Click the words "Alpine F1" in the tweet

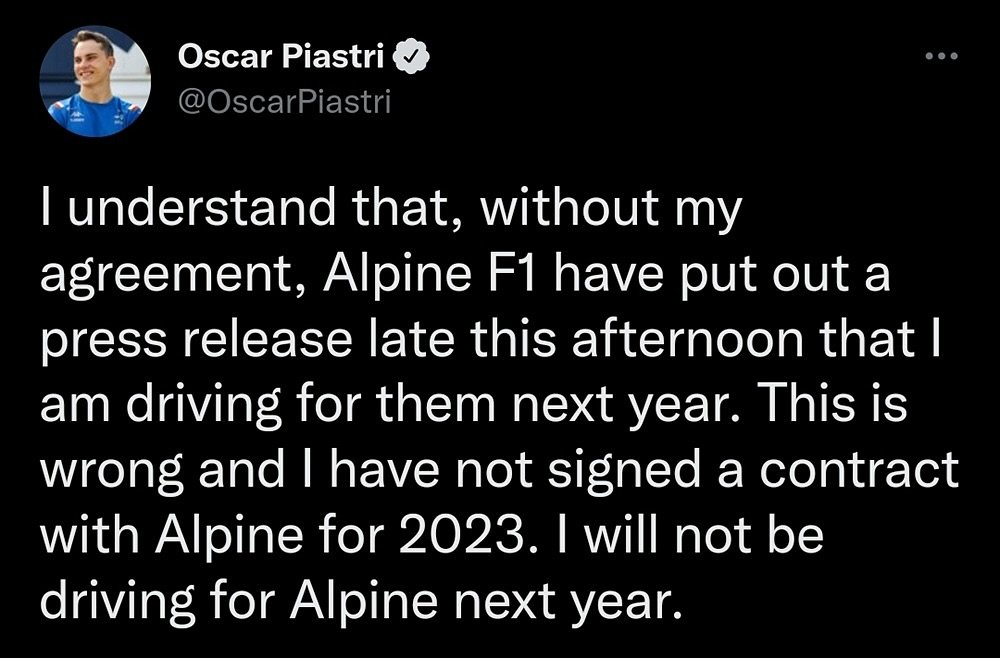(x=434, y=275)
